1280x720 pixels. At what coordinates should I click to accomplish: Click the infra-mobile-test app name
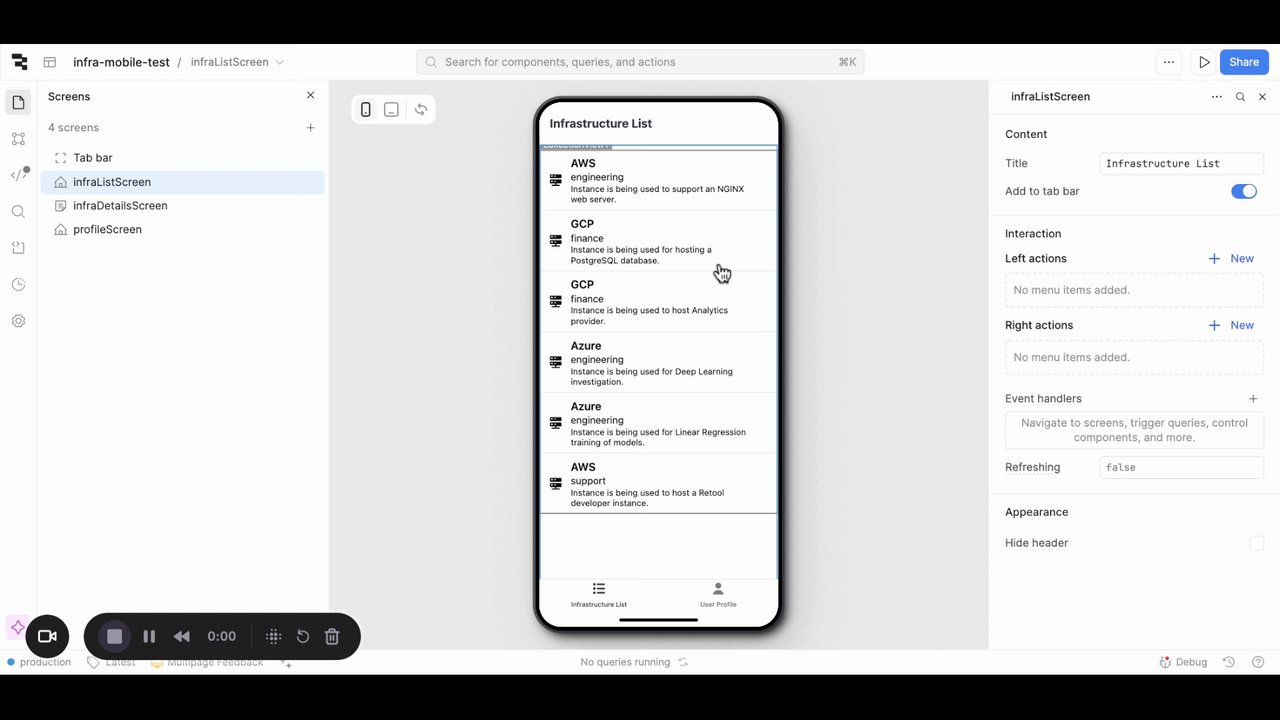[x=121, y=62]
